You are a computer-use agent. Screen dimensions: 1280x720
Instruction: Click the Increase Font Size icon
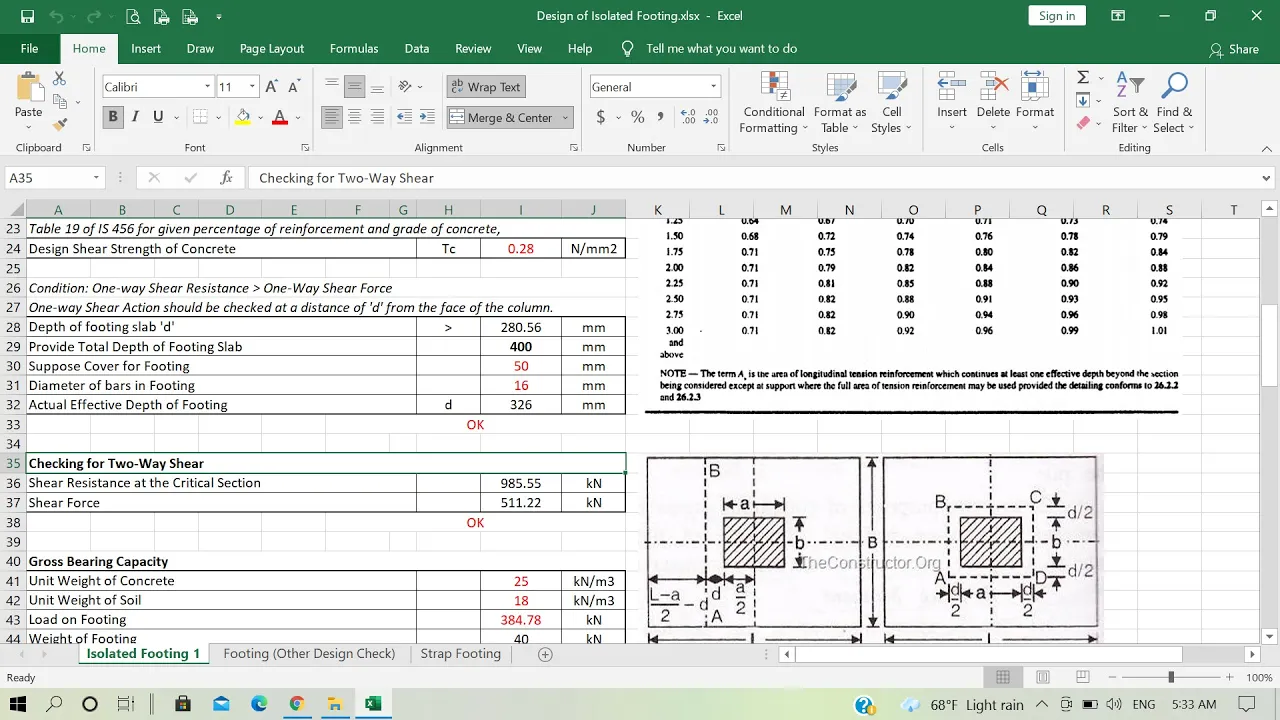(272, 87)
